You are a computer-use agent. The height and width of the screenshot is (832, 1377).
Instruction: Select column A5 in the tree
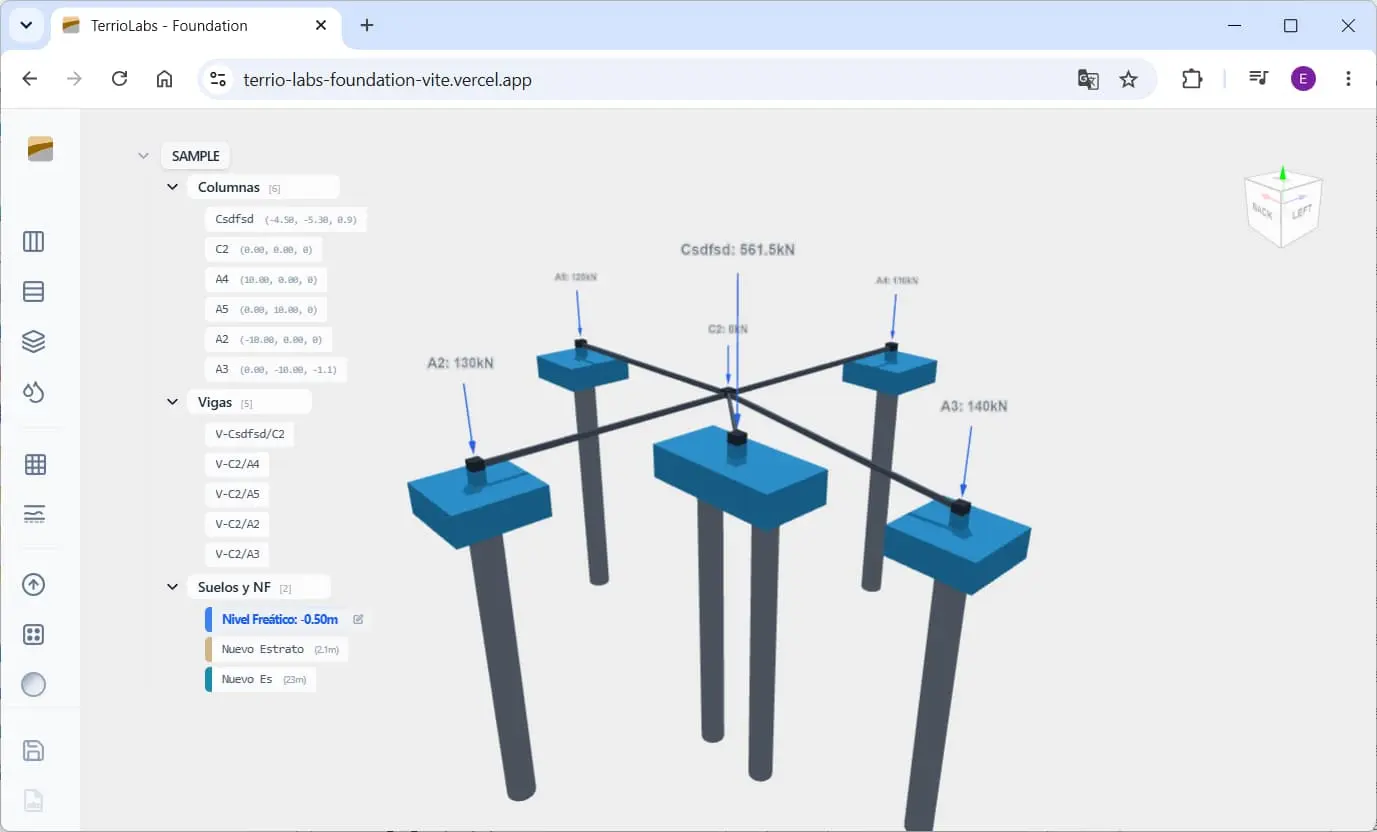[267, 309]
